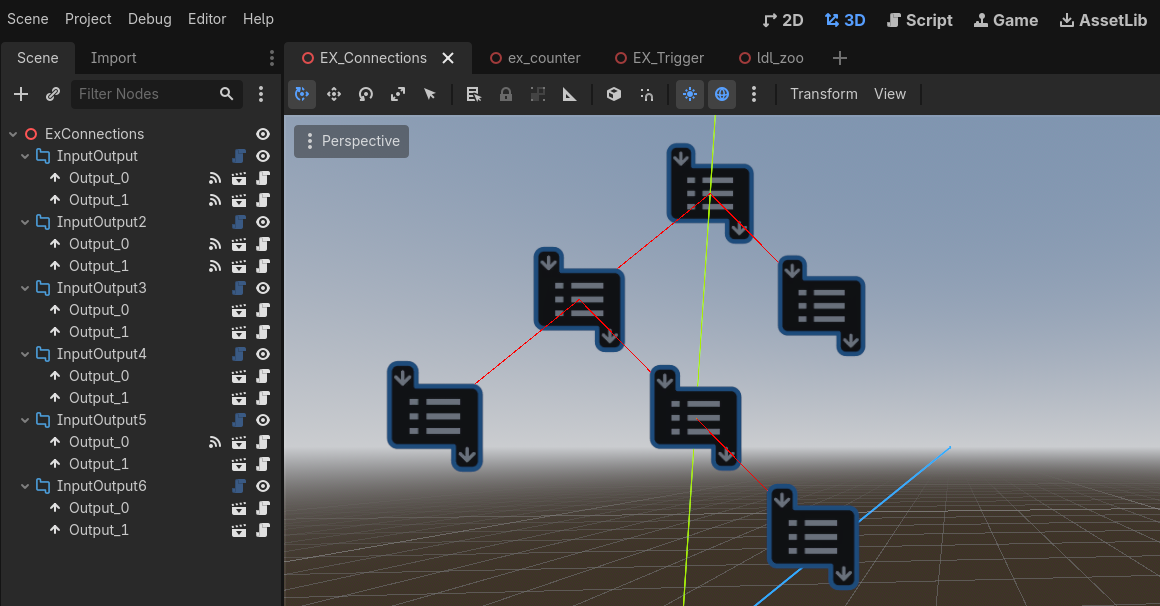Open signals icon of Output_0 under InputOutput5
1160x606 pixels.
point(215,442)
